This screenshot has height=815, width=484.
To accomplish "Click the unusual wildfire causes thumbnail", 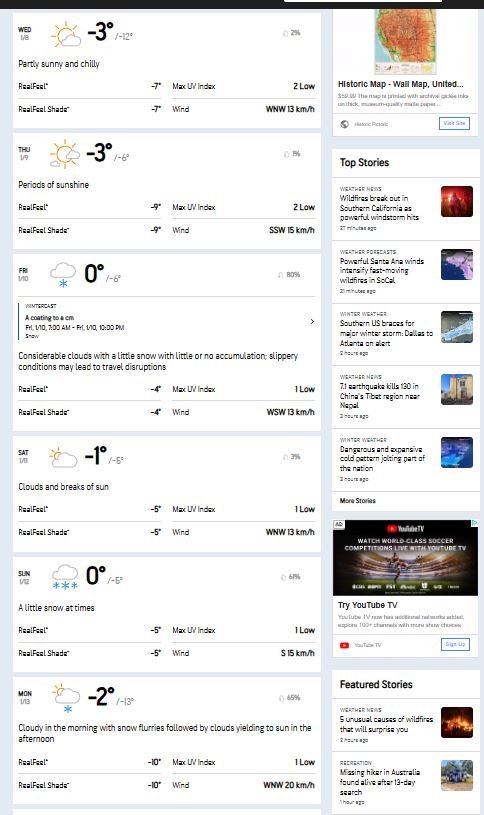I will [457, 722].
